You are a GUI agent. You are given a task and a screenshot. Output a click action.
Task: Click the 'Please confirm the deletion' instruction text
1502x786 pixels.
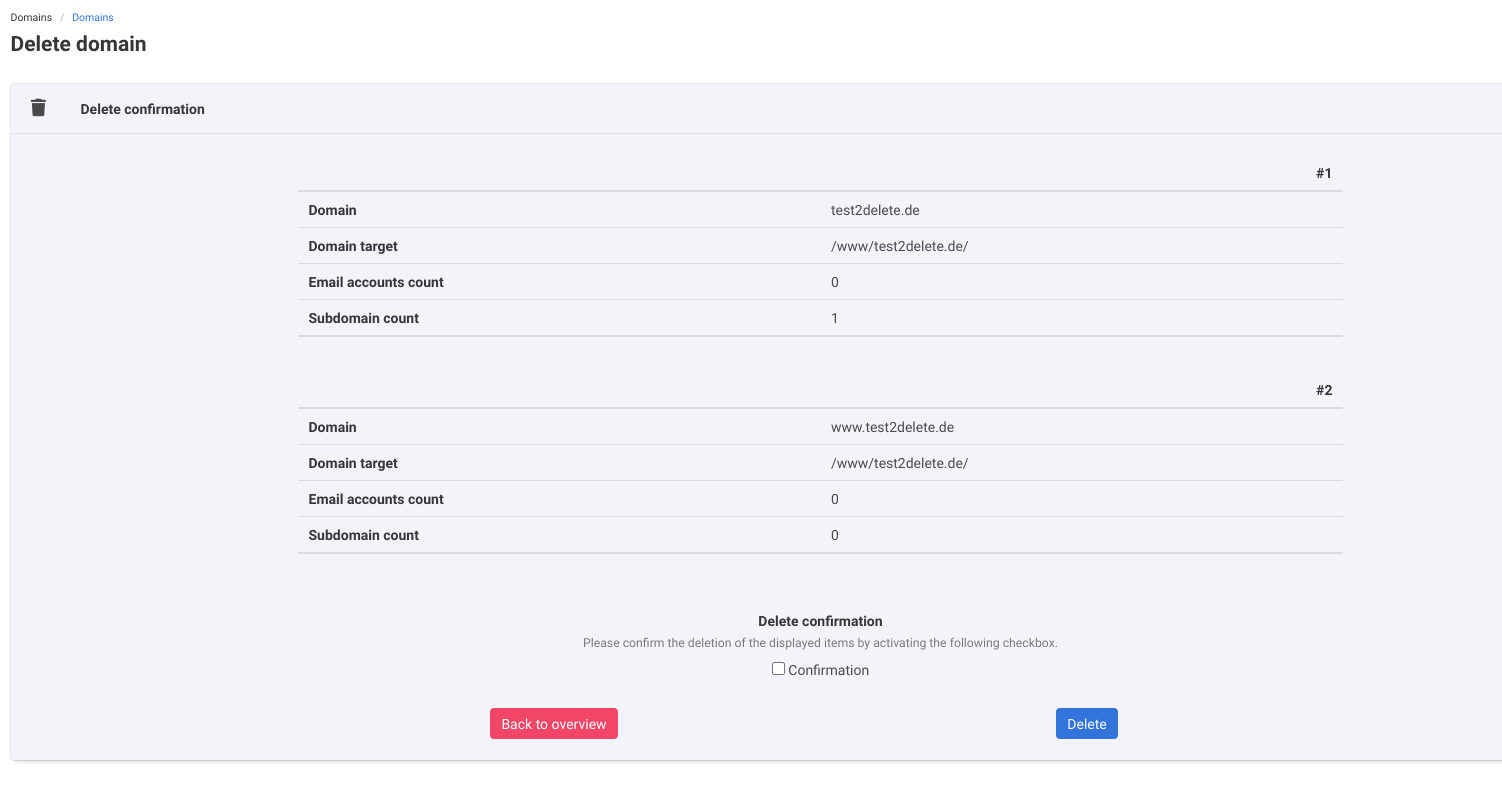[x=820, y=643]
